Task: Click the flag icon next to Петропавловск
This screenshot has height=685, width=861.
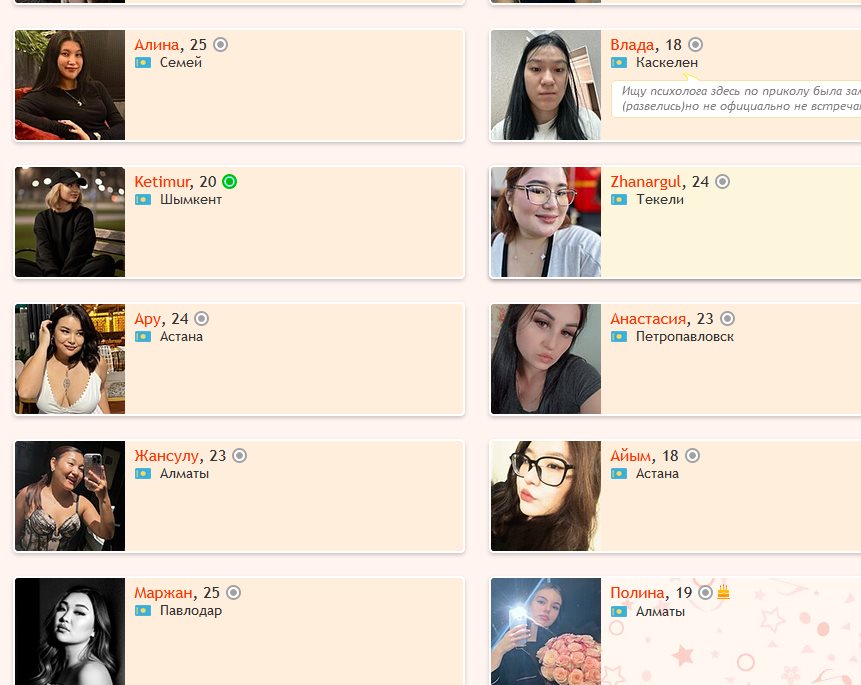Action: (x=619, y=337)
